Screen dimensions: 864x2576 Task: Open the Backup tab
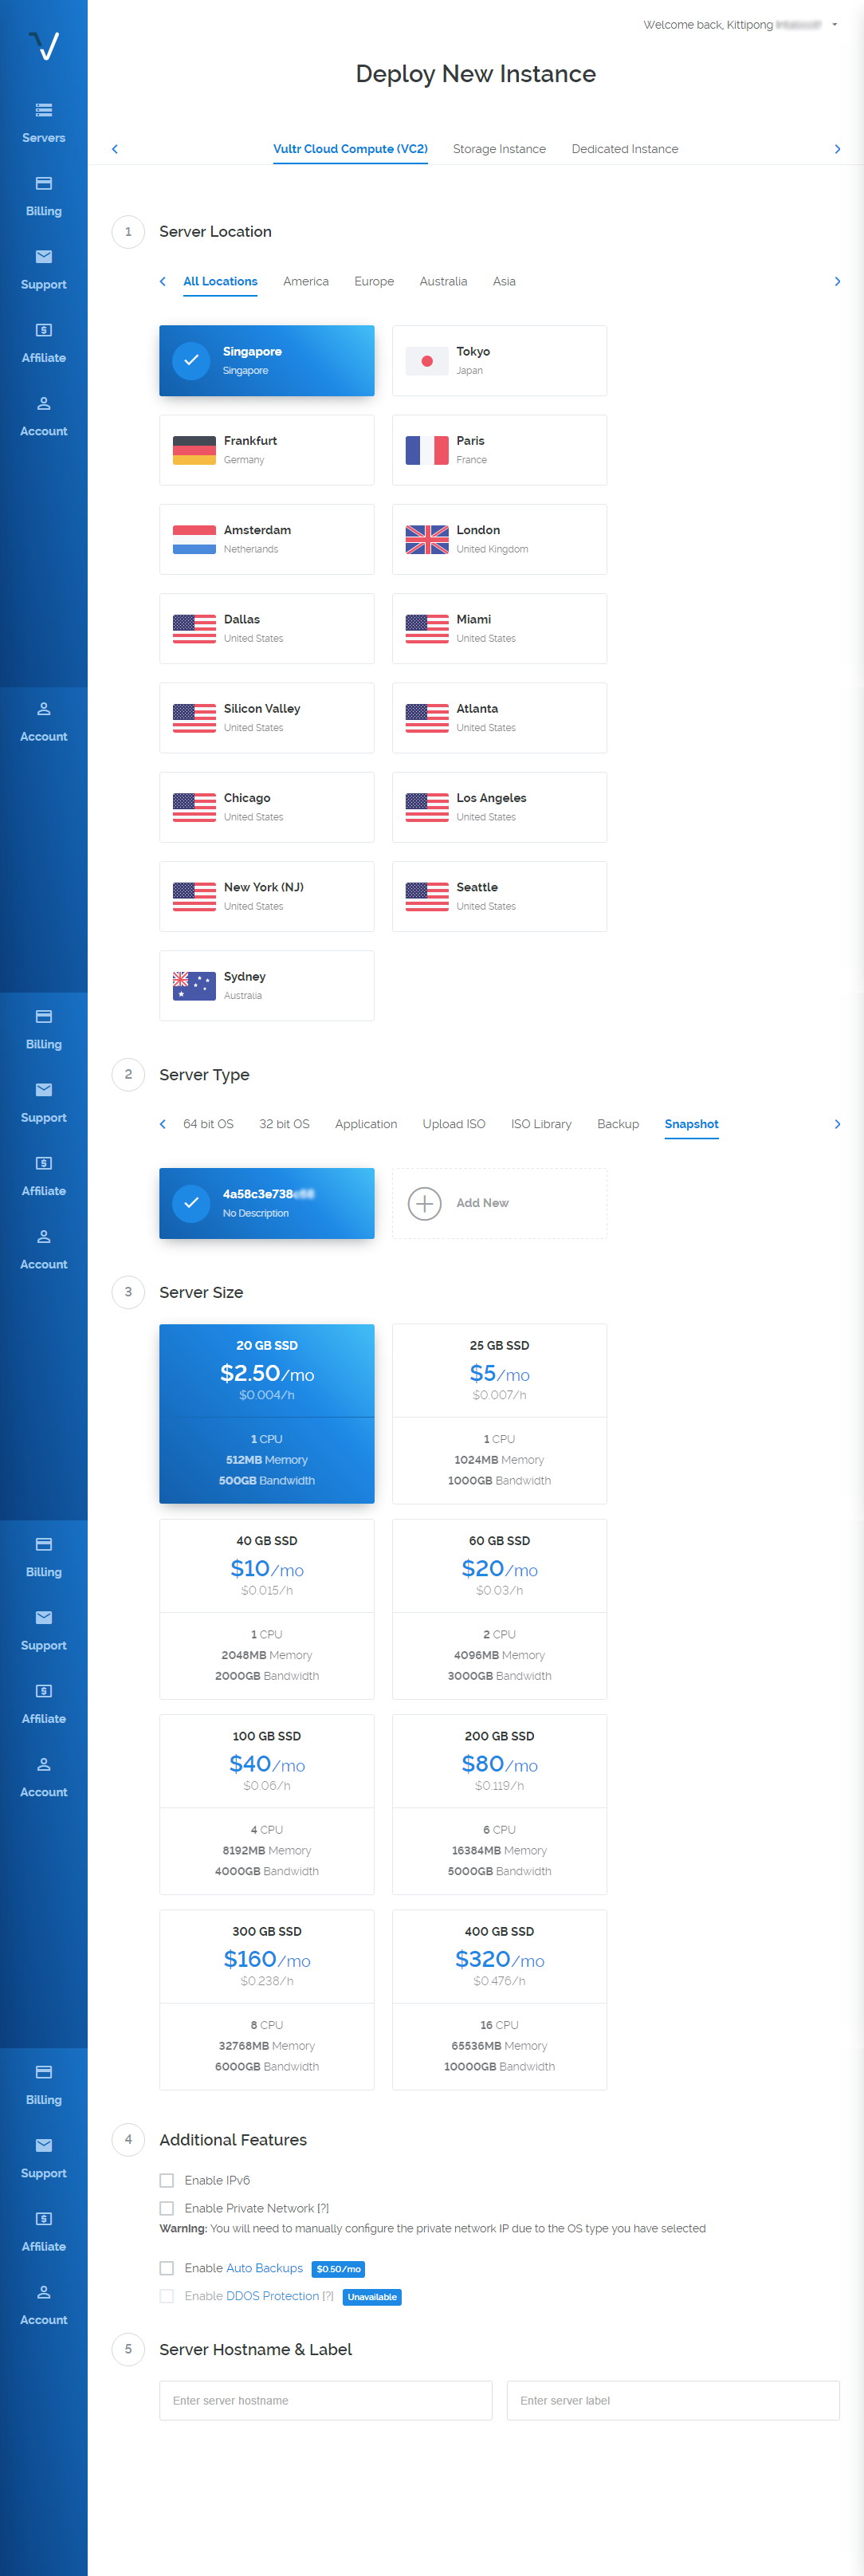point(618,1124)
